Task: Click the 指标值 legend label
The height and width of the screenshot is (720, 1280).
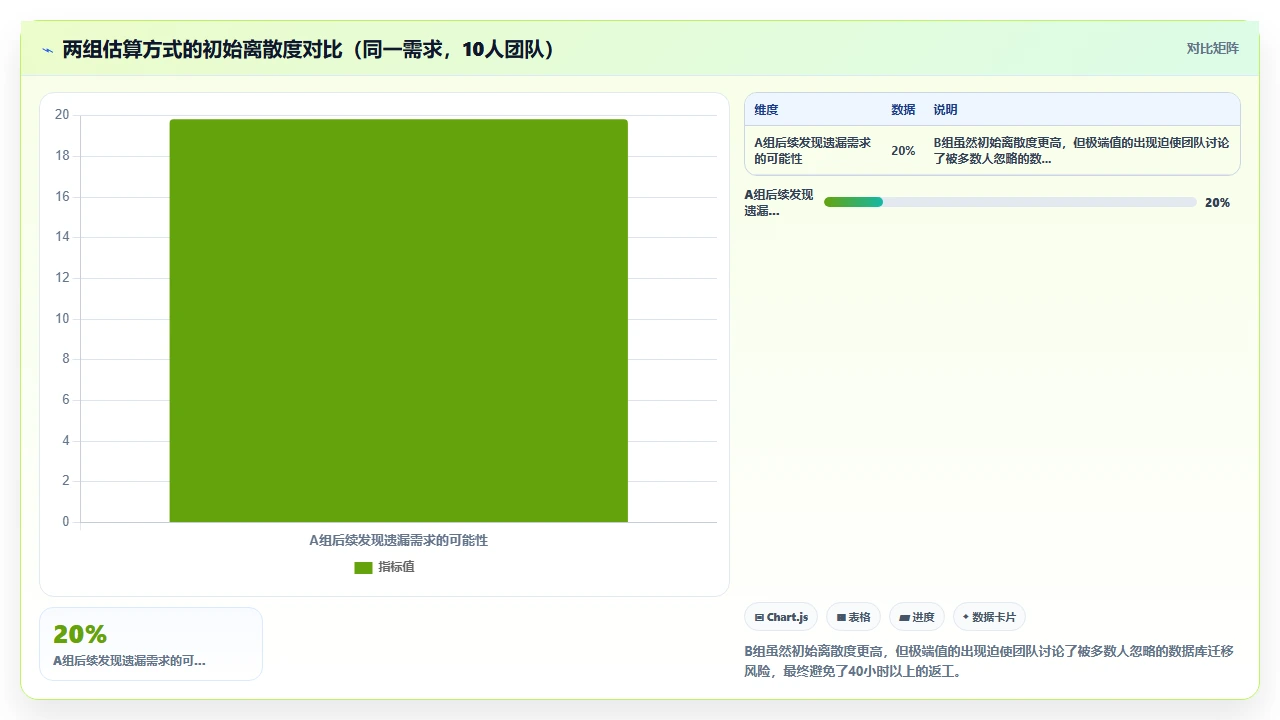Action: [x=396, y=567]
